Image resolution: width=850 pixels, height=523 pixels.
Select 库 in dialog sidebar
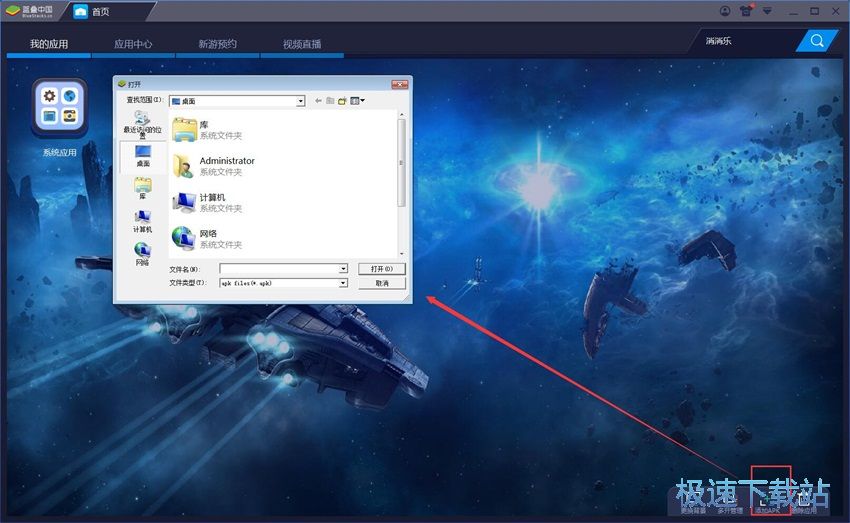tap(143, 189)
